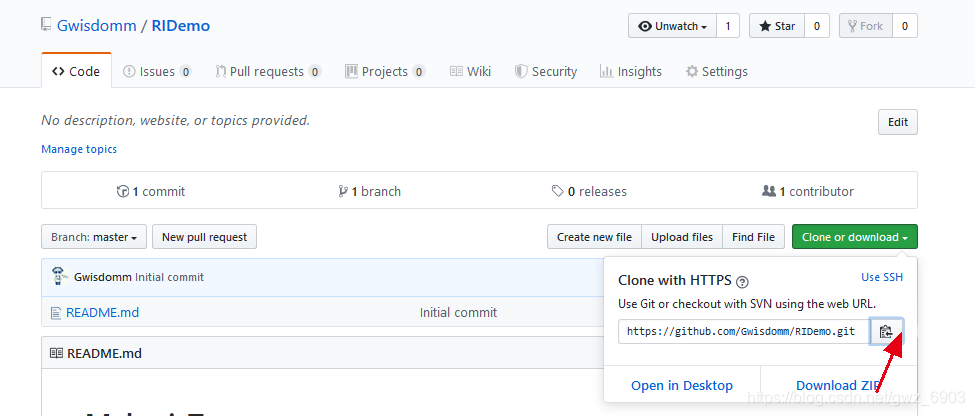Click the watchers count 1

click(728, 26)
